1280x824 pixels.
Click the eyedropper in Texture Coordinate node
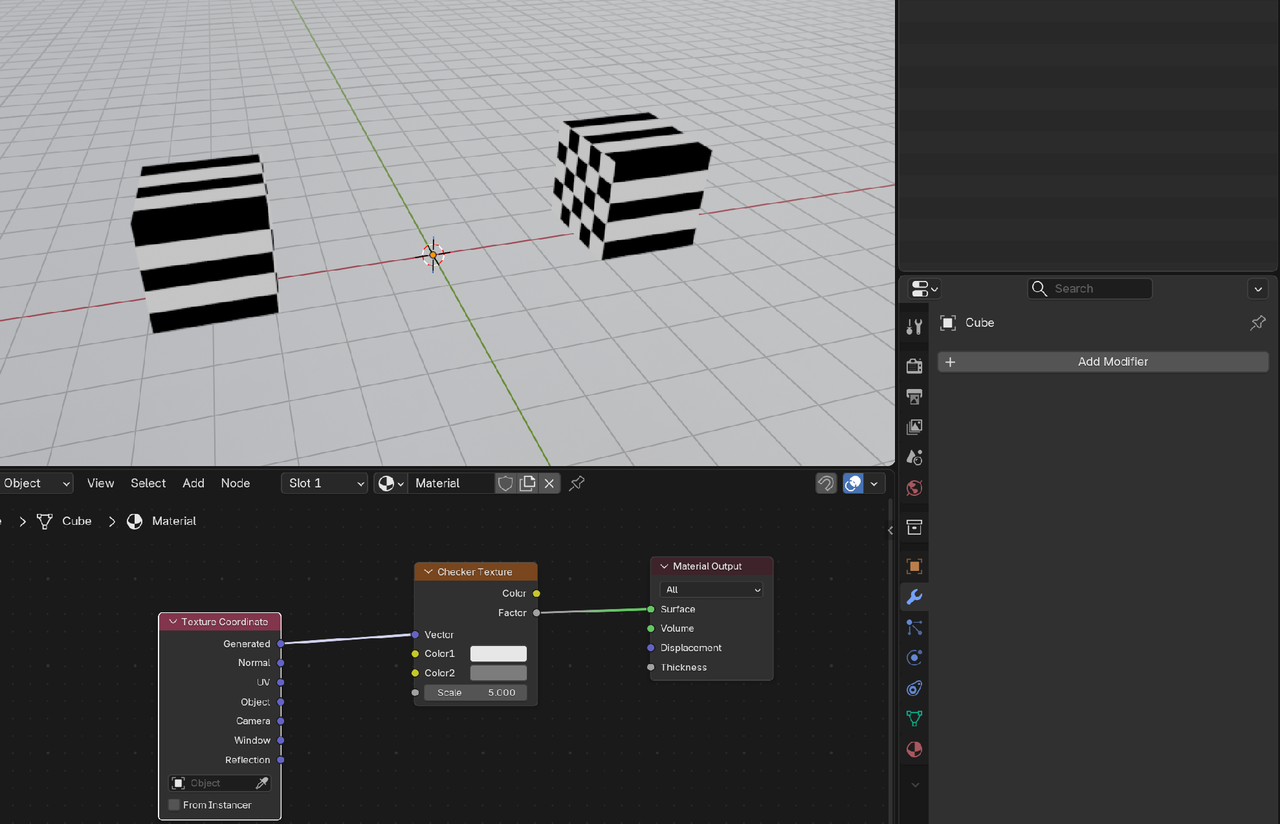[x=263, y=783]
